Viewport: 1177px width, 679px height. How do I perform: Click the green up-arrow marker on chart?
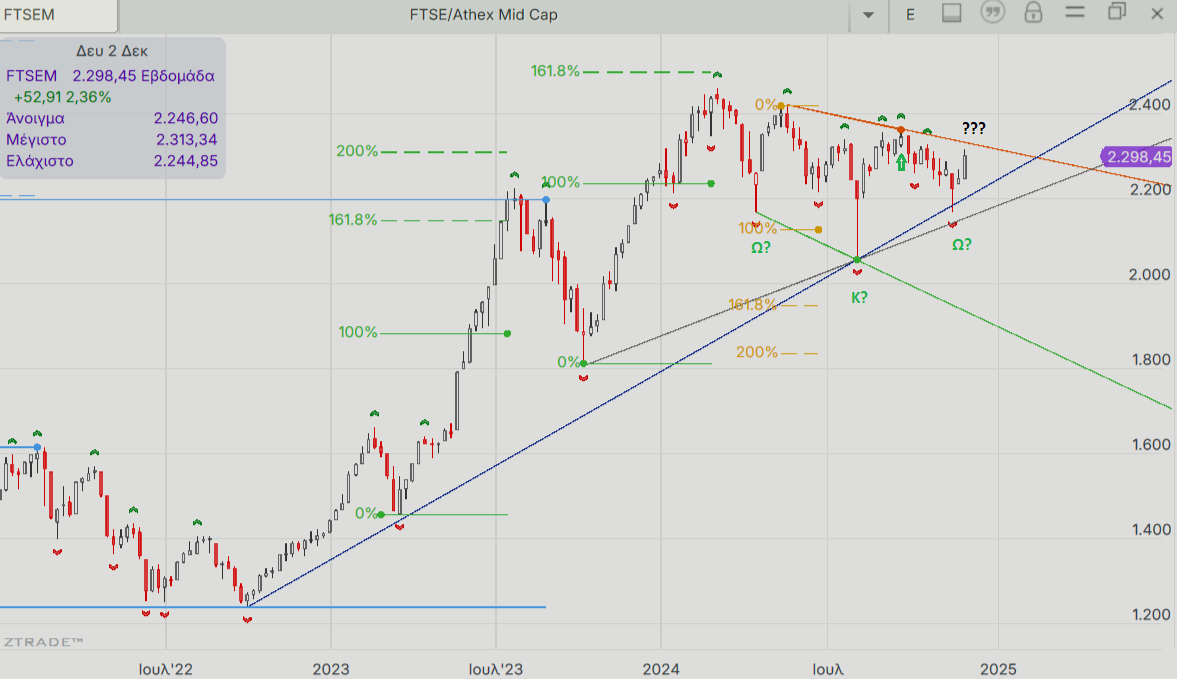click(x=902, y=162)
